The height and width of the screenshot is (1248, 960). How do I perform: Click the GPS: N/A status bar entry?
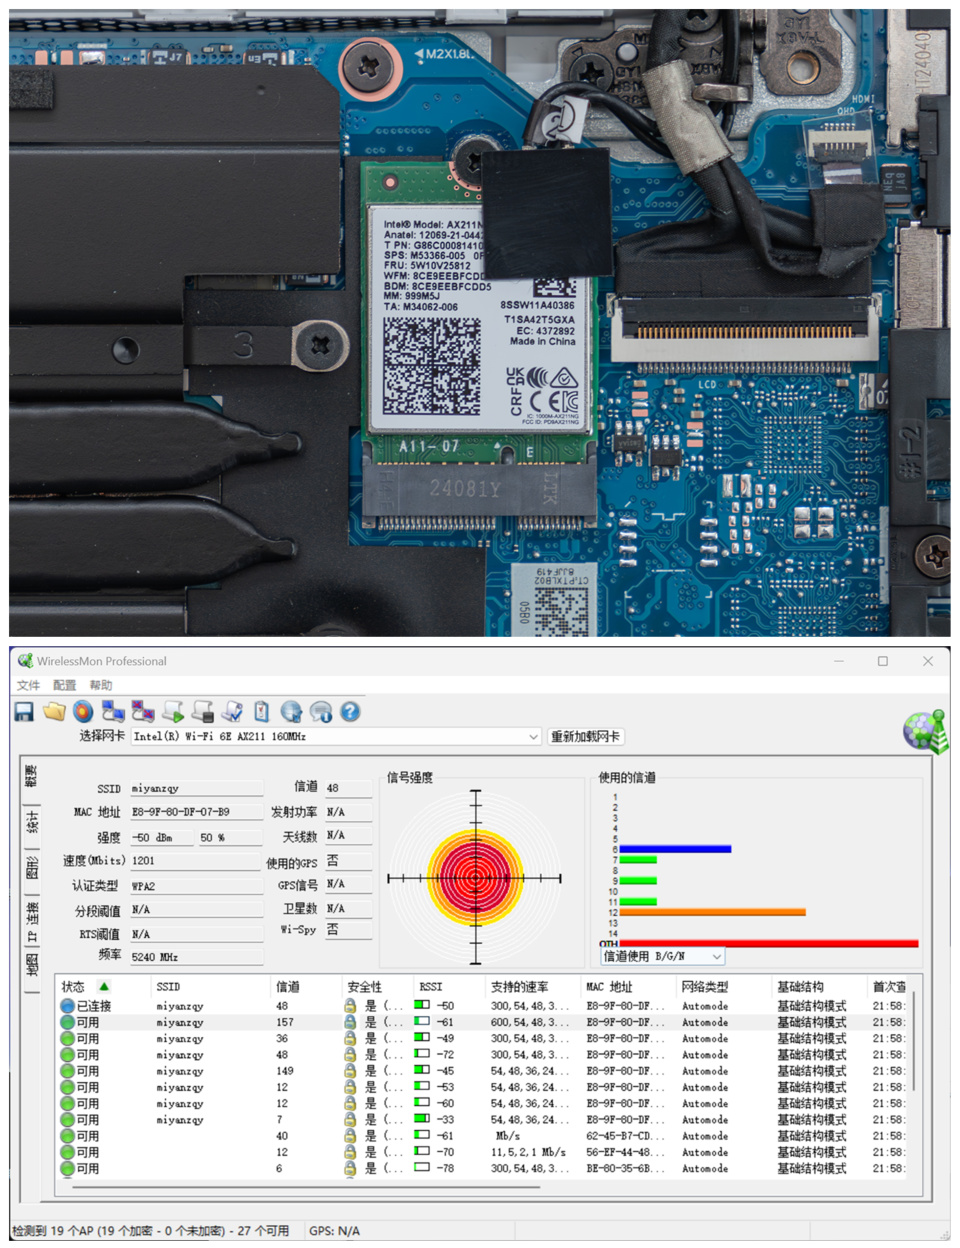(x=334, y=1230)
